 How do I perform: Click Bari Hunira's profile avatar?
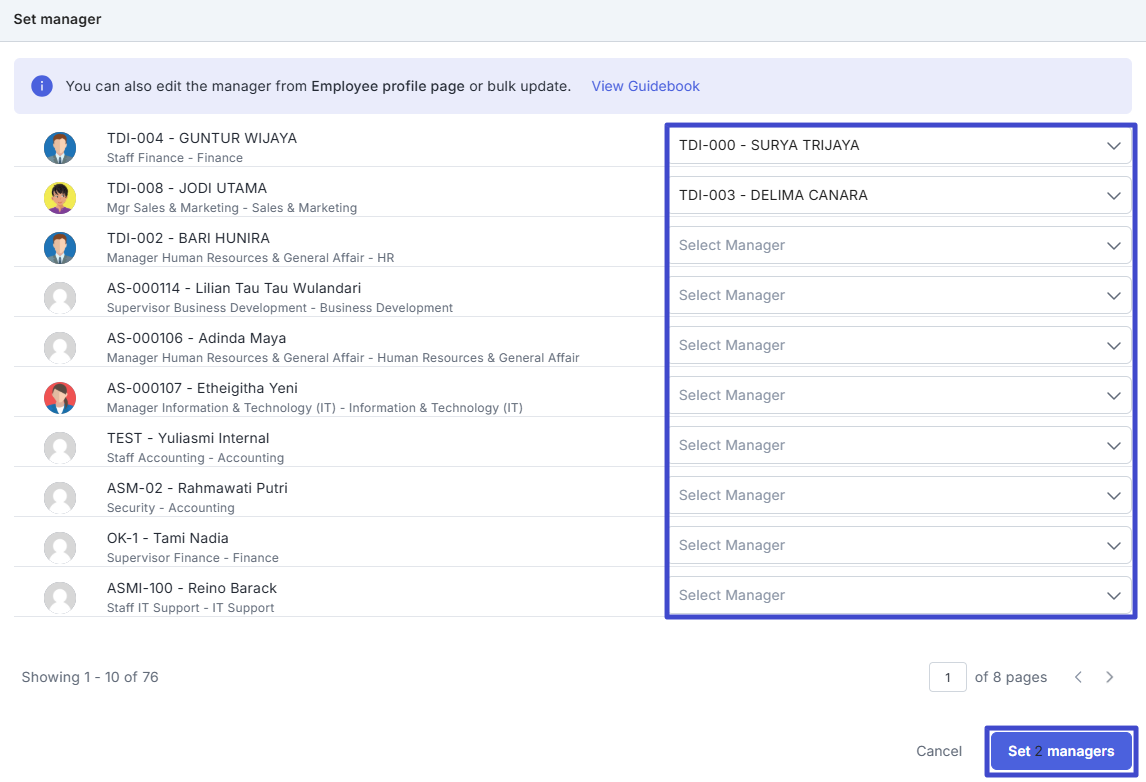point(60,248)
